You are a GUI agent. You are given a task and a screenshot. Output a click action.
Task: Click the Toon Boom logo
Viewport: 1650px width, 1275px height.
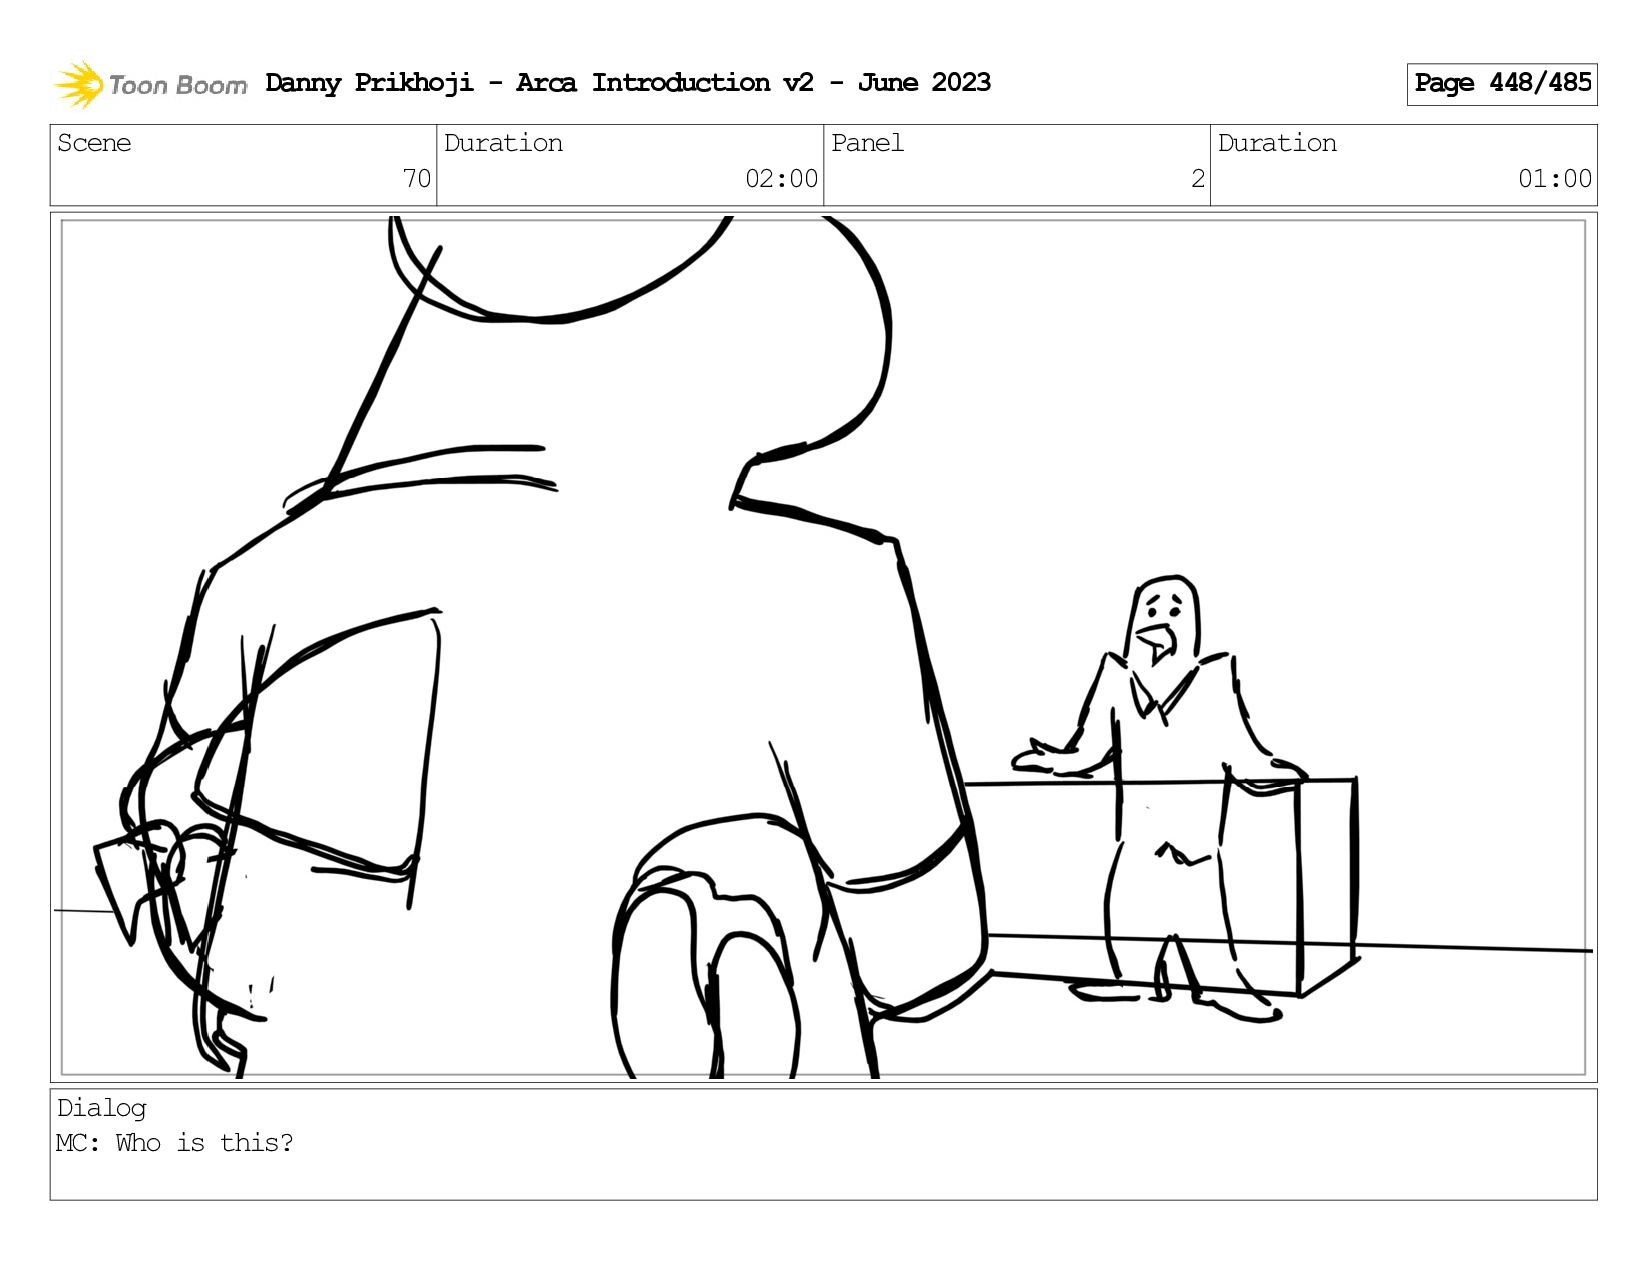(150, 84)
